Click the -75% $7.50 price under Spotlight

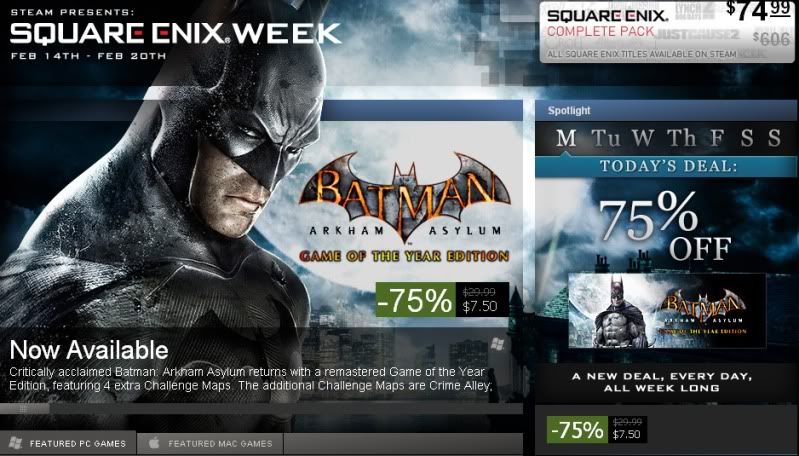(x=597, y=430)
